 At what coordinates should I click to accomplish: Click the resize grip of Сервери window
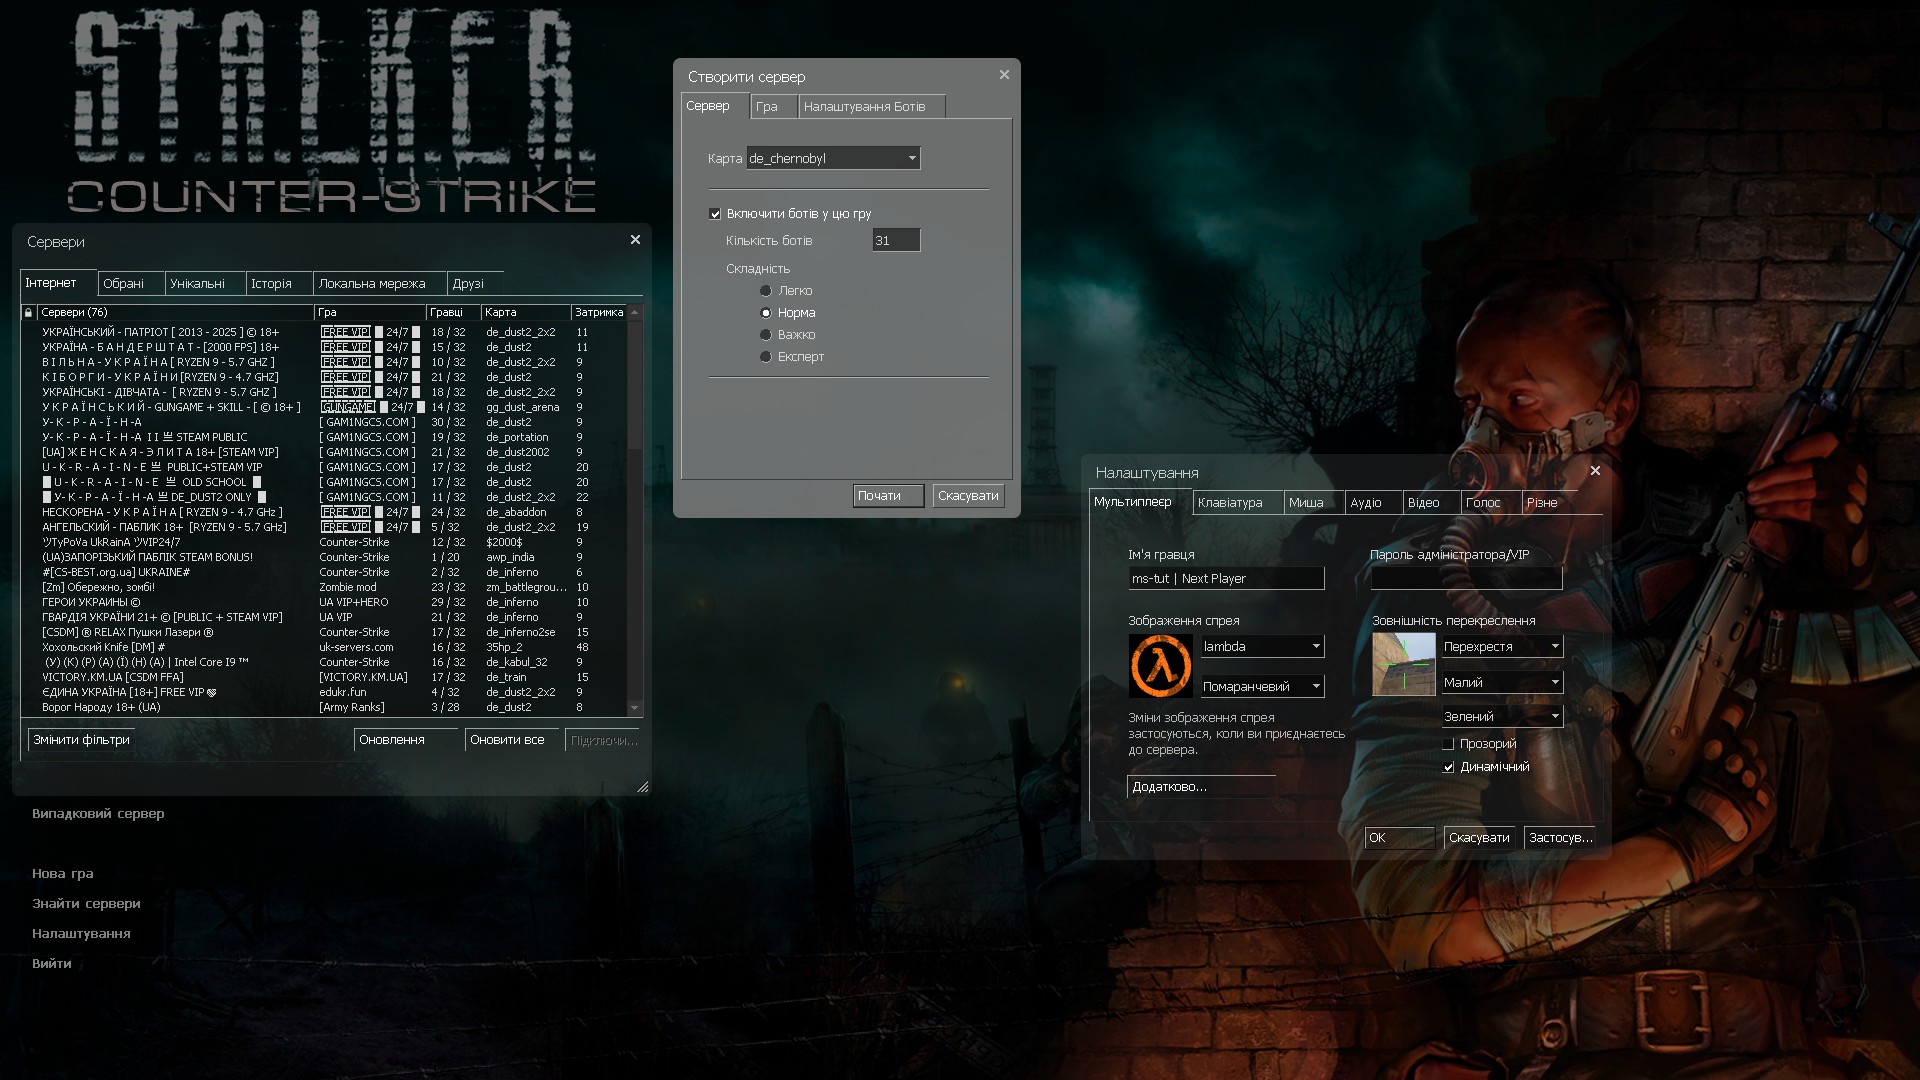642,787
